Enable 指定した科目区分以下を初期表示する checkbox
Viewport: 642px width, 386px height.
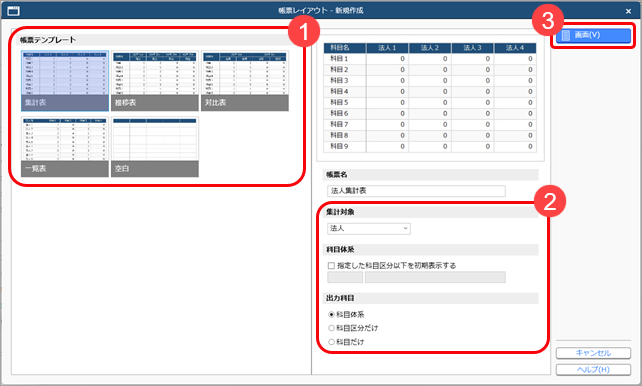331,266
